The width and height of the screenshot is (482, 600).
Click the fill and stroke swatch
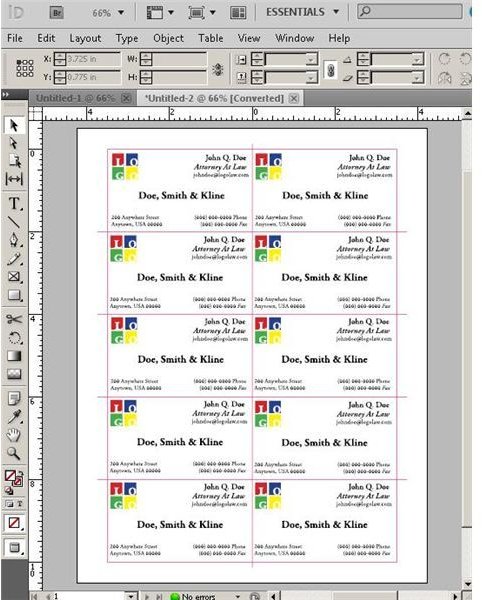coord(14,478)
